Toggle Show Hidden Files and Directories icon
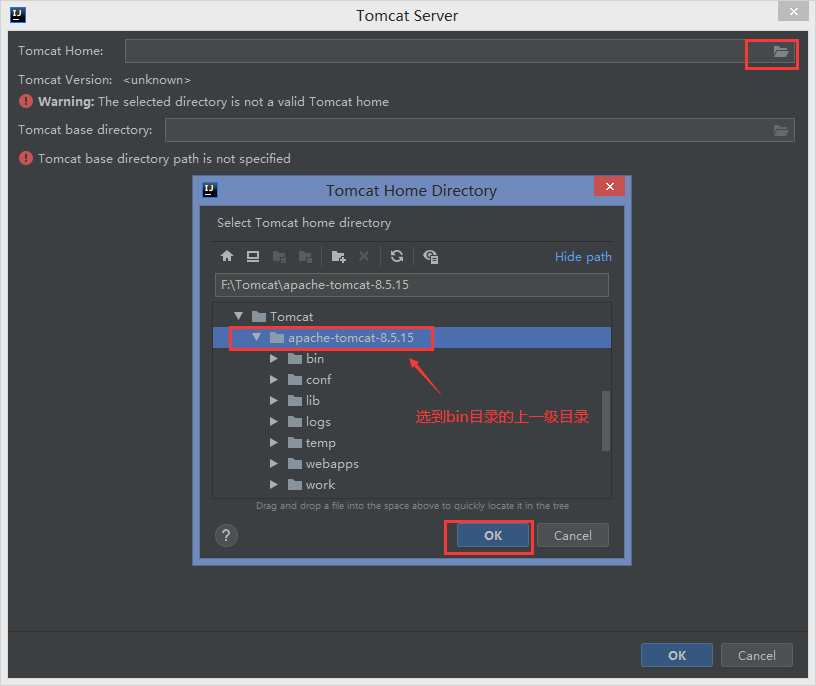Screen dimensions: 816x686 click(x=430, y=256)
